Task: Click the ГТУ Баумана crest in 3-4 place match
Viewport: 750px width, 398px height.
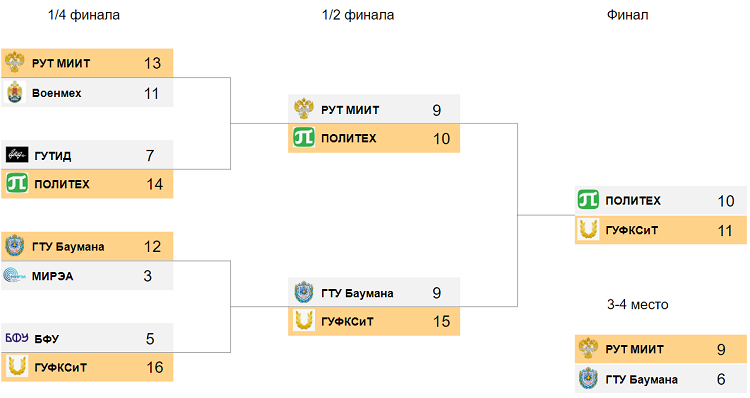Action: click(588, 378)
